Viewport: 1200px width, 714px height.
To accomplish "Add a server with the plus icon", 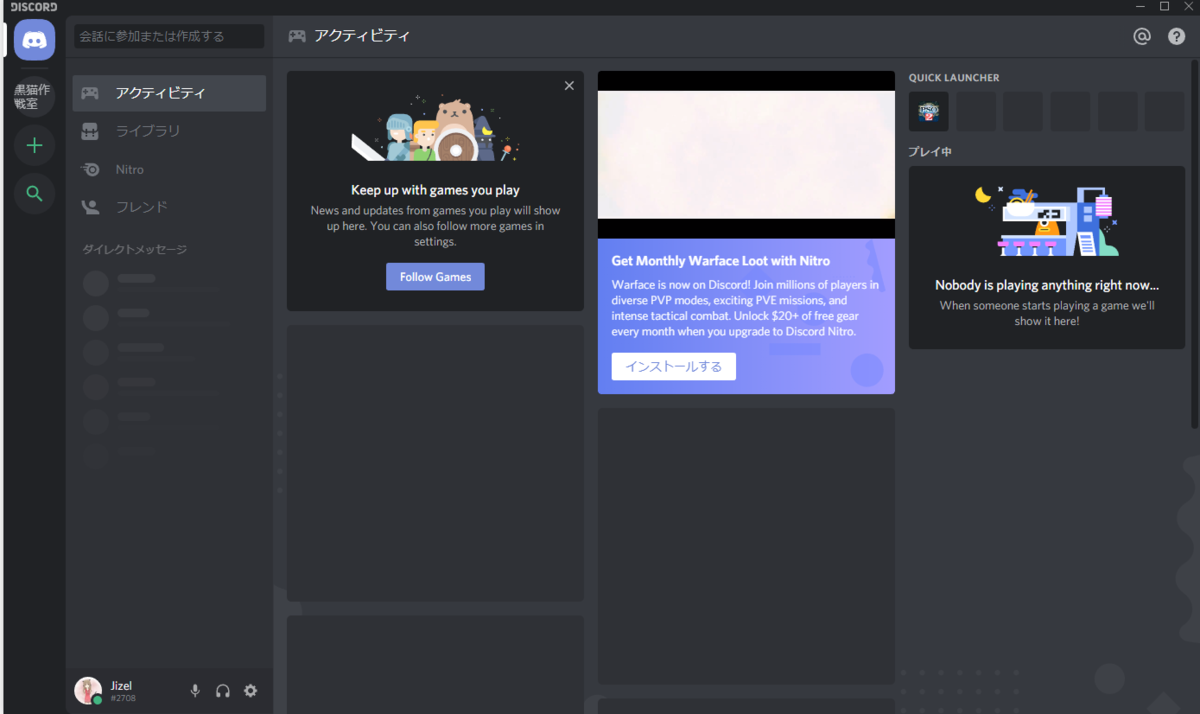I will pos(35,146).
